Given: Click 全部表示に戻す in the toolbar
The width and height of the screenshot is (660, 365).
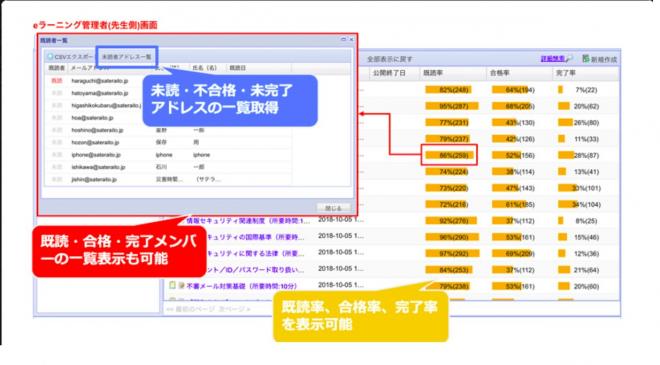Looking at the screenshot, I should coord(390,59).
